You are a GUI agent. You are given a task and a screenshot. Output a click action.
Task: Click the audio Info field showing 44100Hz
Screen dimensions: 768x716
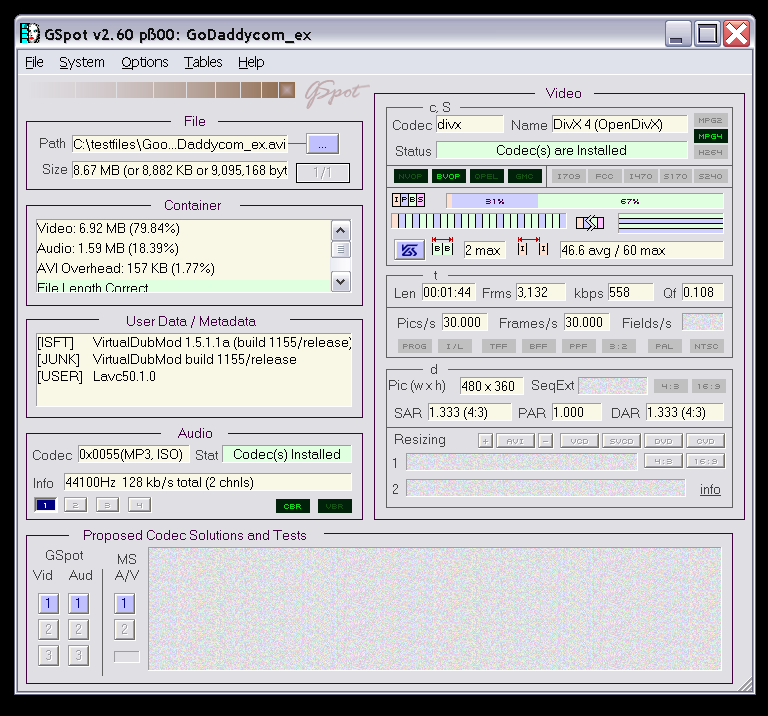click(208, 482)
